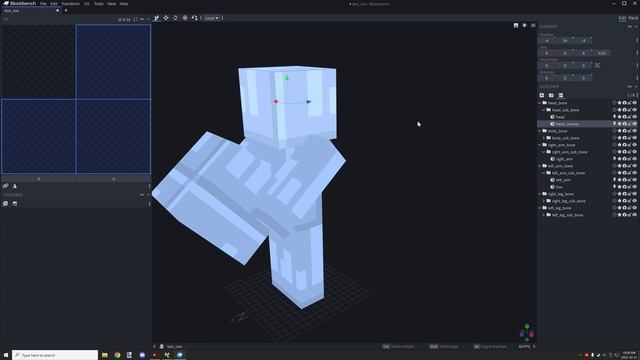The image size is (640, 360).
Task: Click the view orientation gizmo in viewport corner
Action: point(527,333)
